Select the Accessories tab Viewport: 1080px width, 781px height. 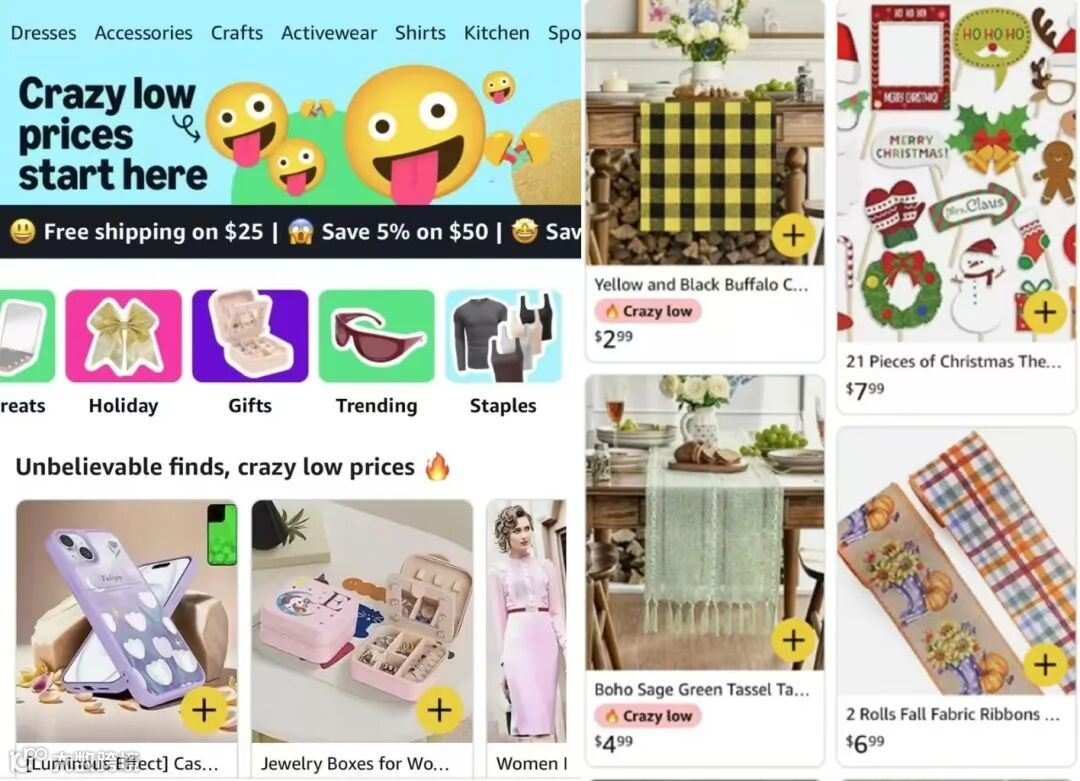pyautogui.click(x=143, y=33)
